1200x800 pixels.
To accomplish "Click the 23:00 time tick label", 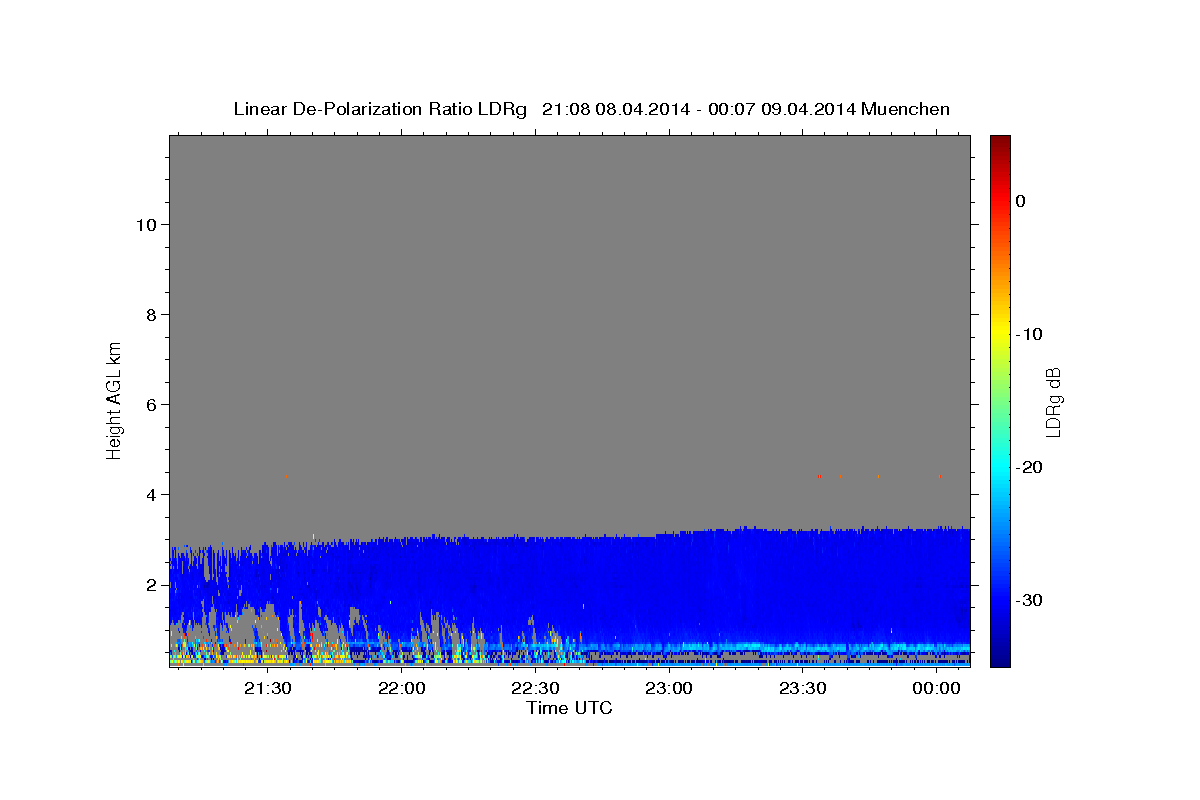I will pyautogui.click(x=669, y=688).
